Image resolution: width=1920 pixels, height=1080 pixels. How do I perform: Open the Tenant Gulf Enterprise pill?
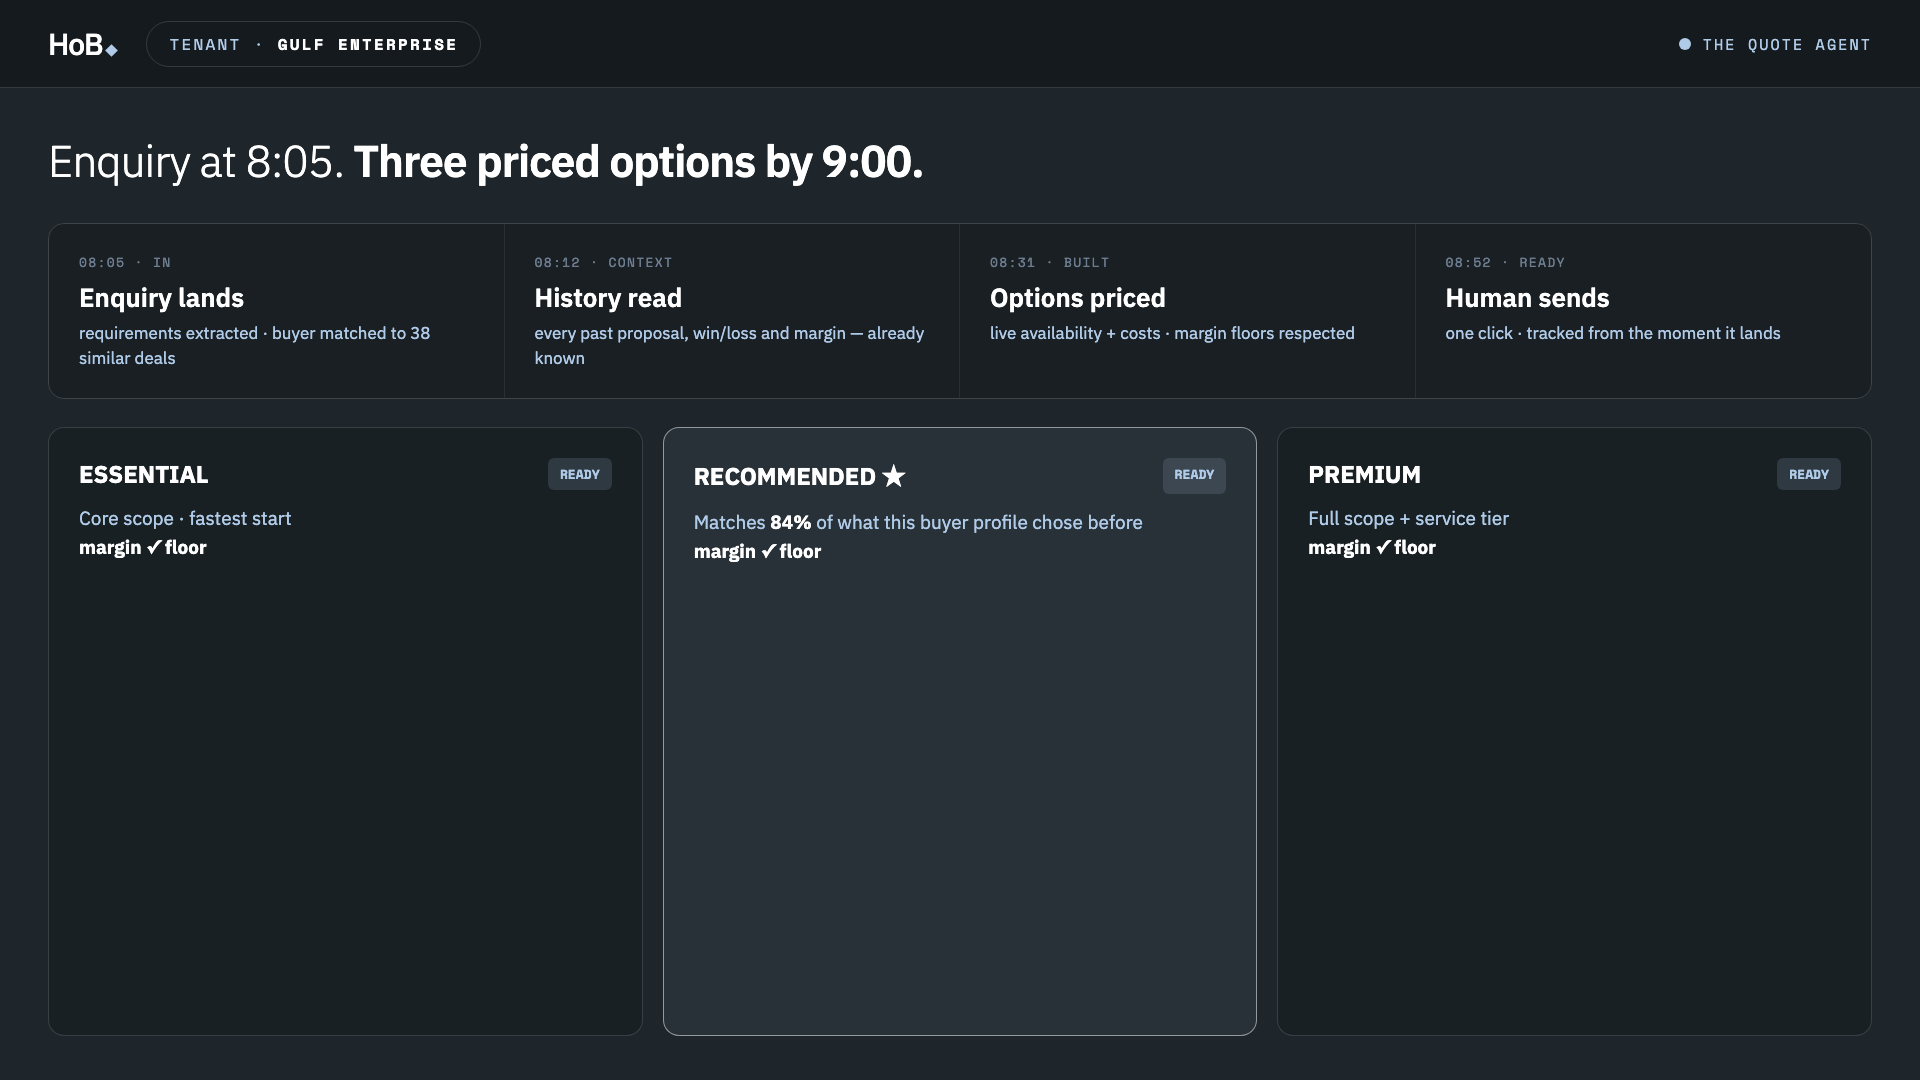pyautogui.click(x=313, y=44)
